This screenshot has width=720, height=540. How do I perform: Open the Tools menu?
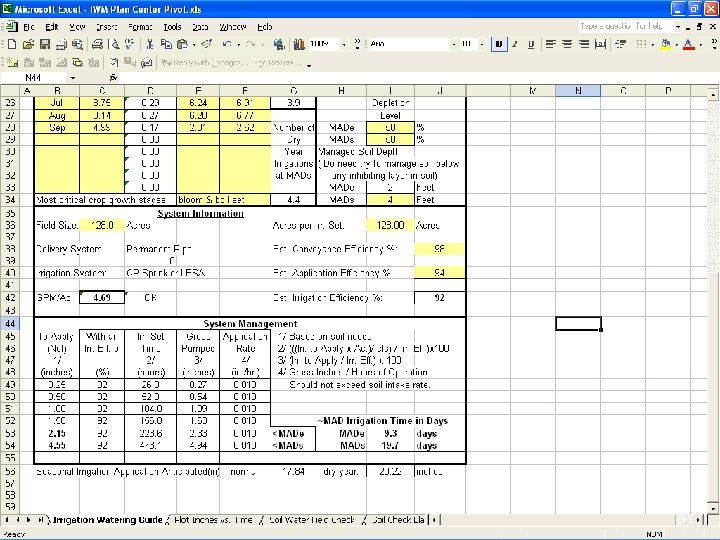[x=172, y=27]
